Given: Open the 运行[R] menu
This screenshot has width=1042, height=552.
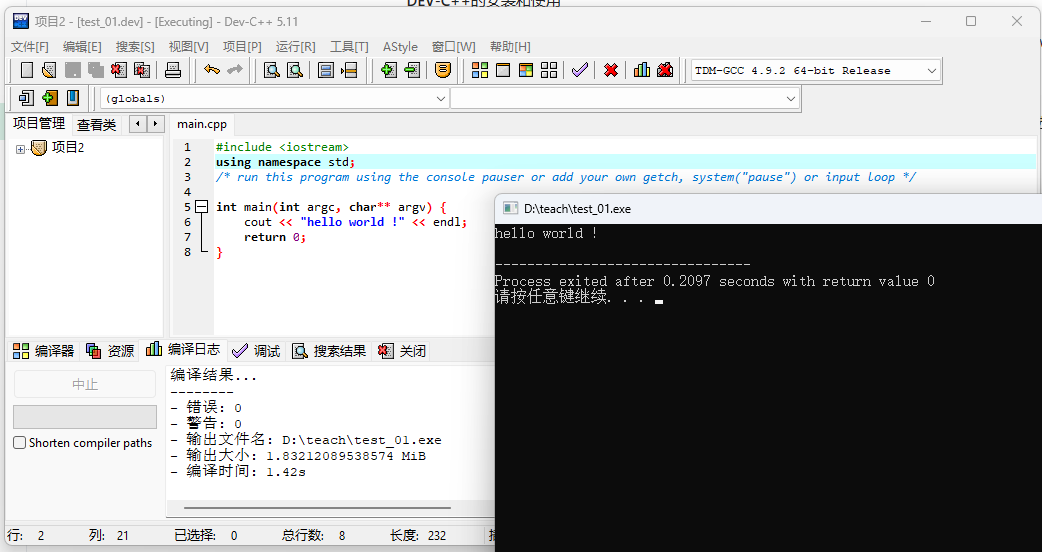Looking at the screenshot, I should [x=295, y=47].
